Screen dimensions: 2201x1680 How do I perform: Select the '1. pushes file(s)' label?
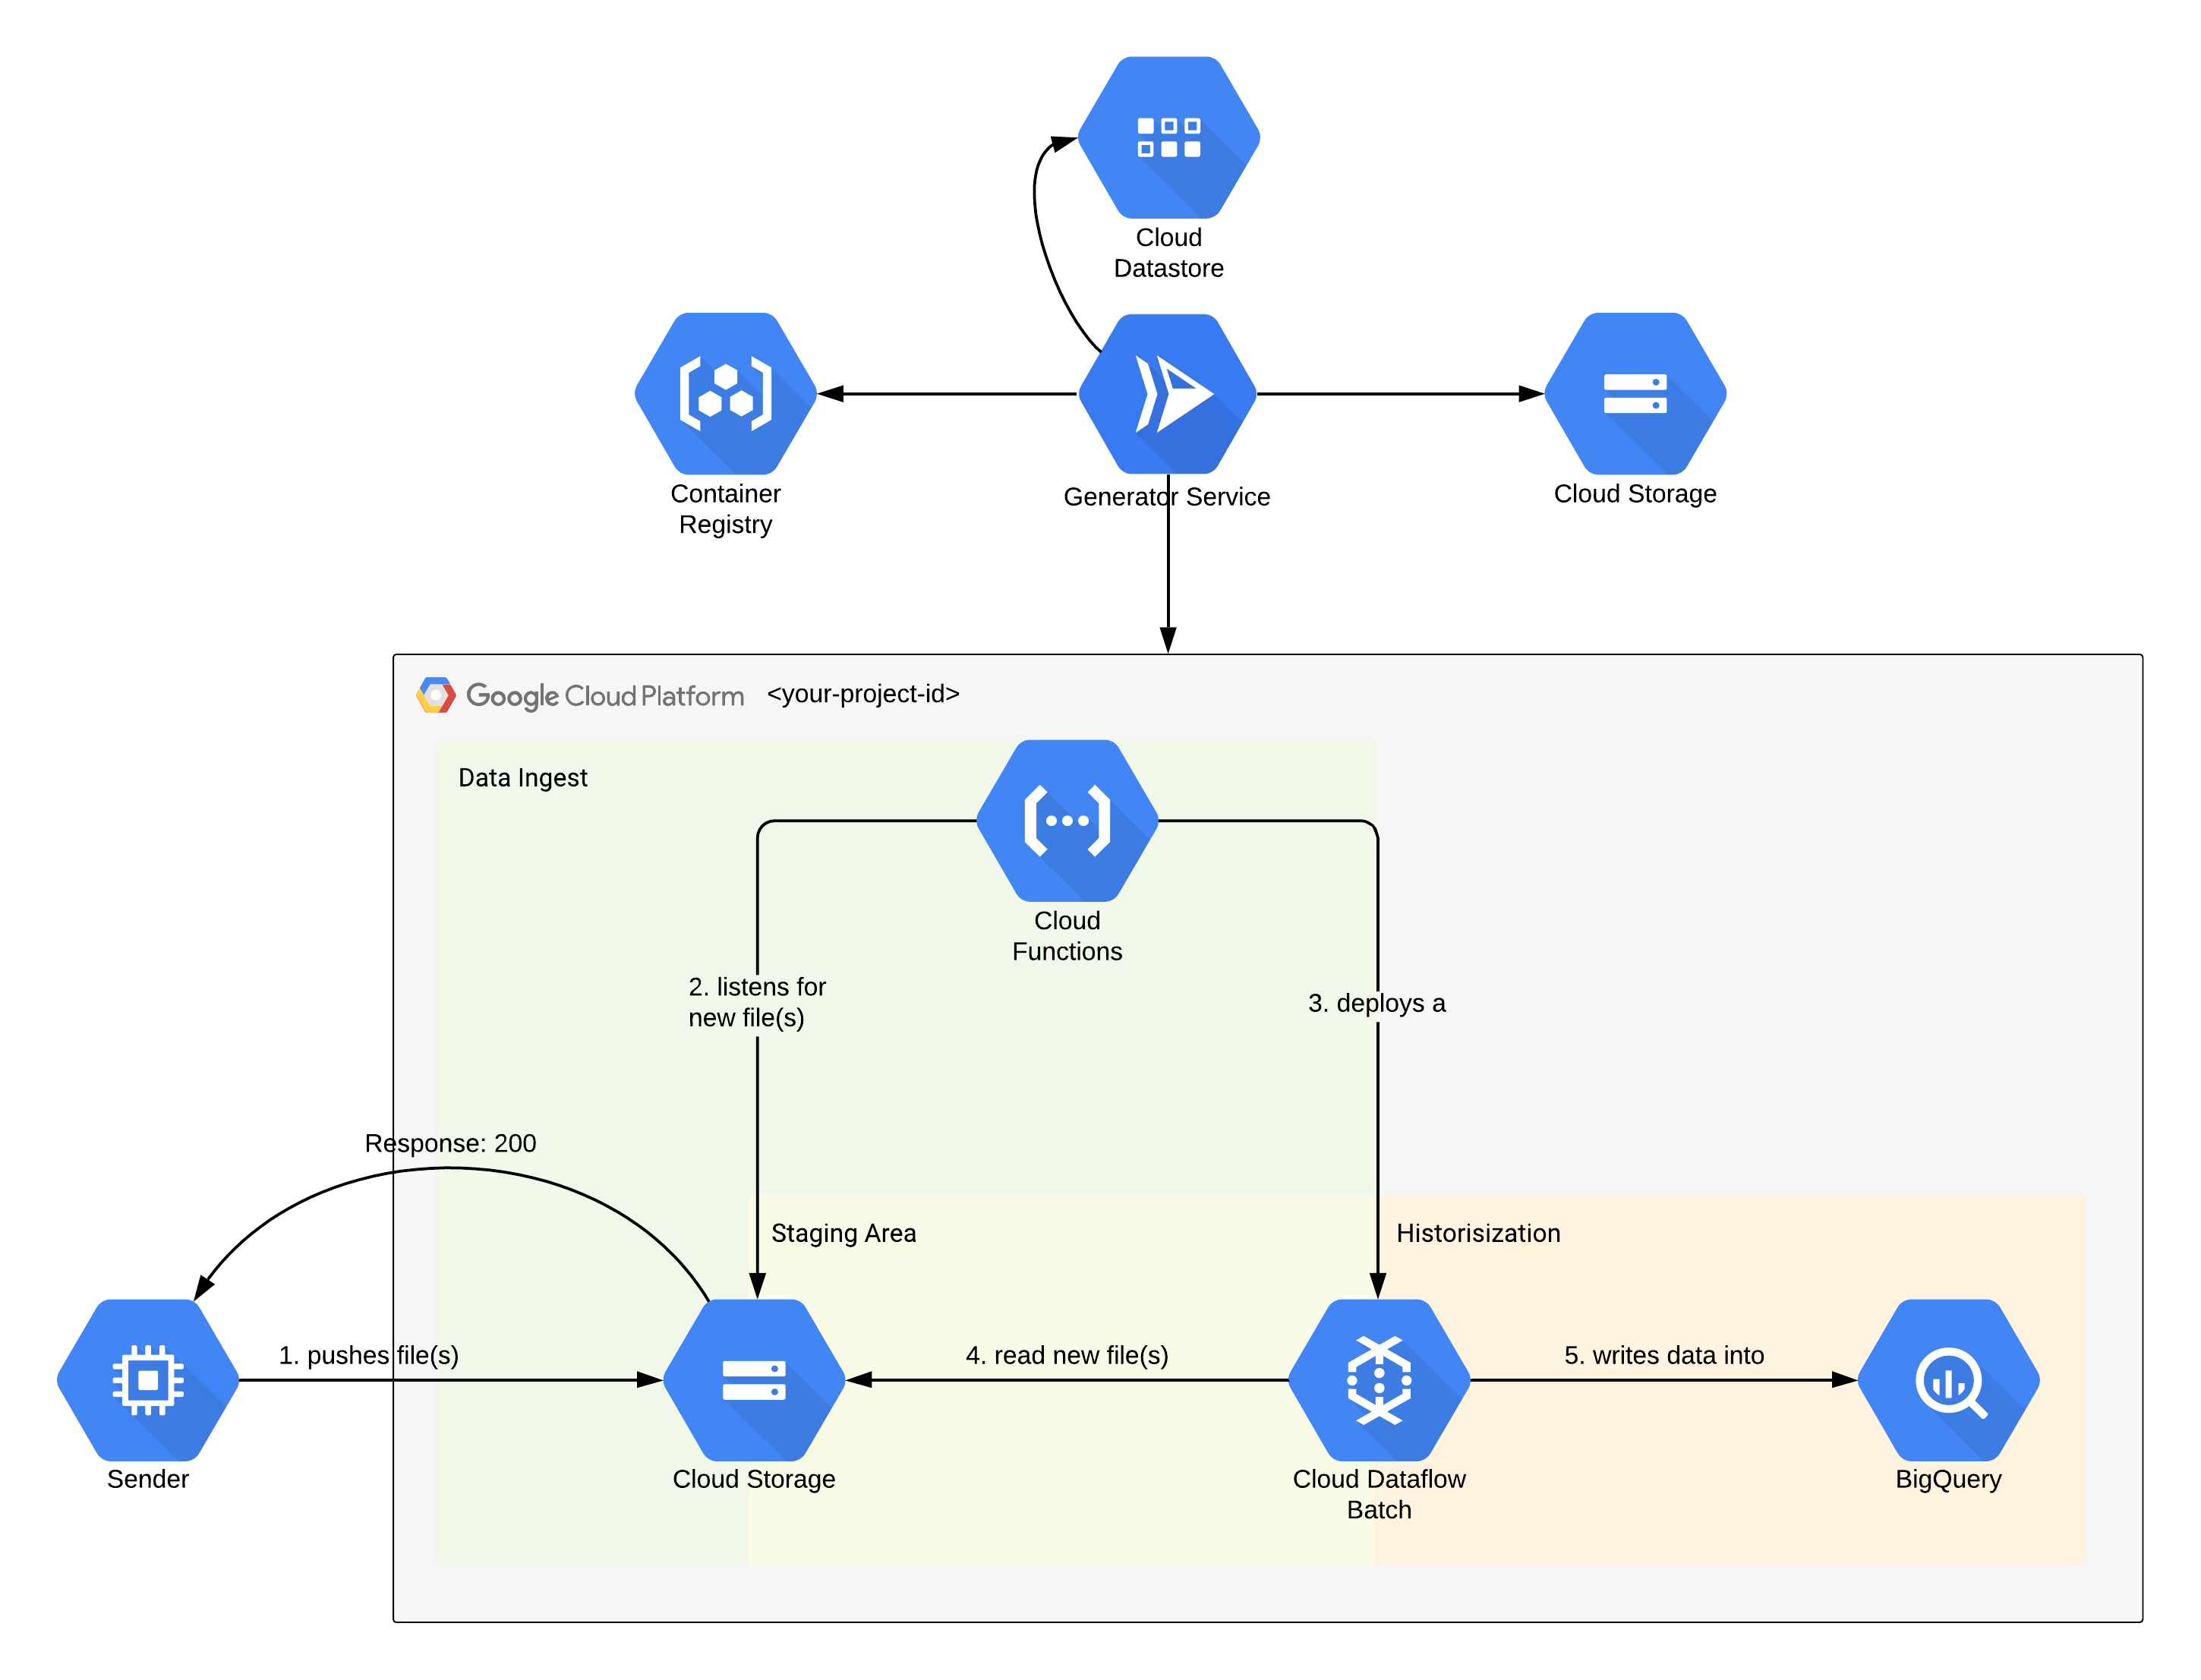tap(368, 1355)
